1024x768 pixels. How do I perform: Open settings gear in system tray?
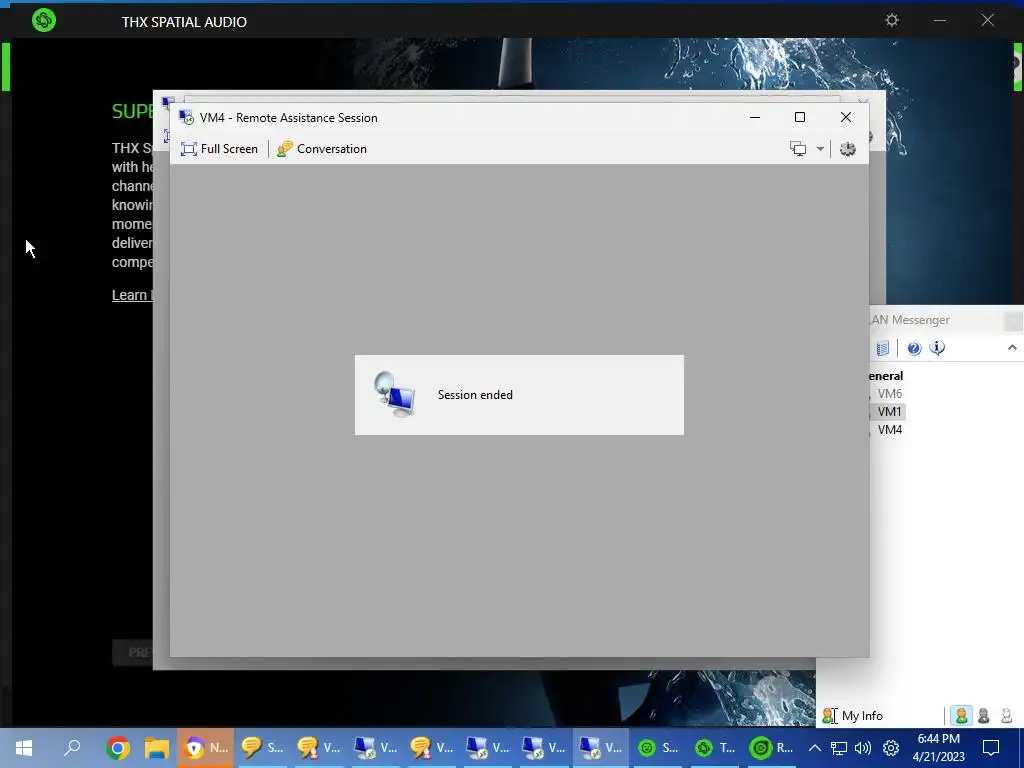(x=891, y=748)
